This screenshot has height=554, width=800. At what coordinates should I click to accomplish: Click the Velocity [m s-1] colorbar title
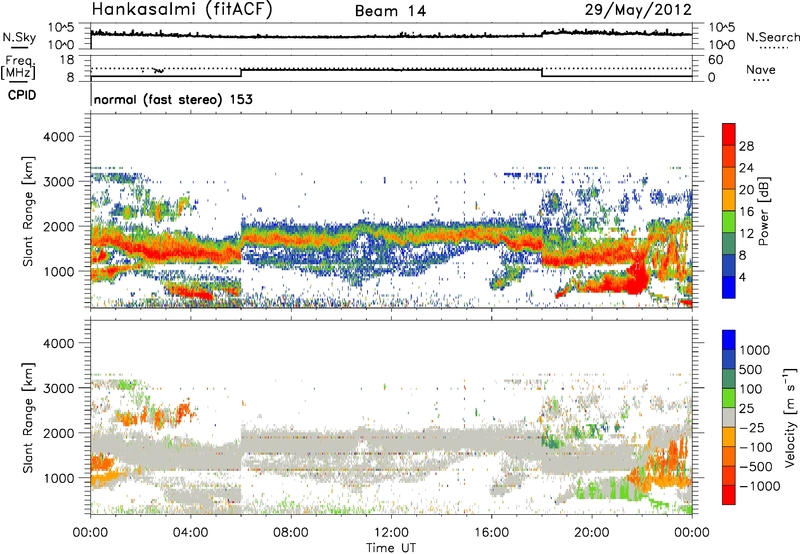click(x=790, y=417)
